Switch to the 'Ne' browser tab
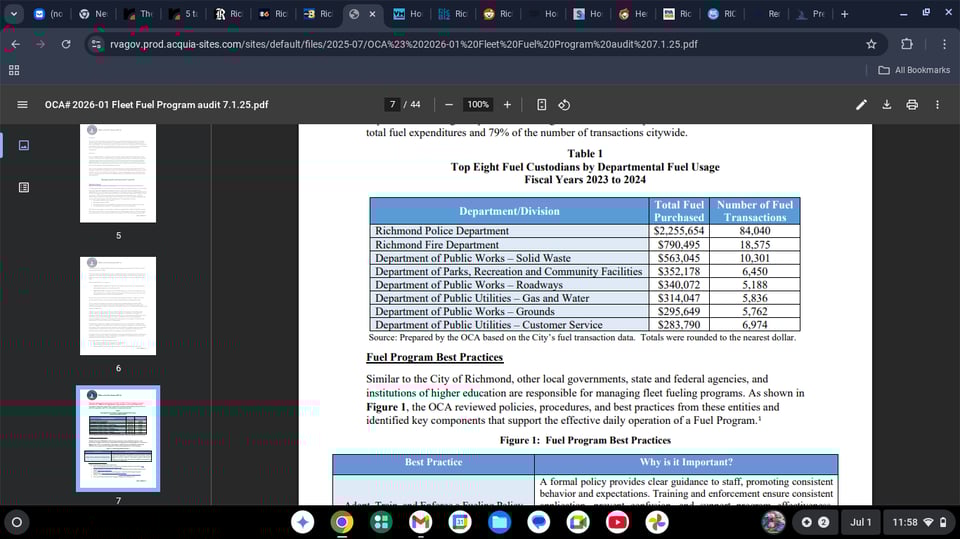Viewport: 960px width, 539px height. tap(93, 13)
